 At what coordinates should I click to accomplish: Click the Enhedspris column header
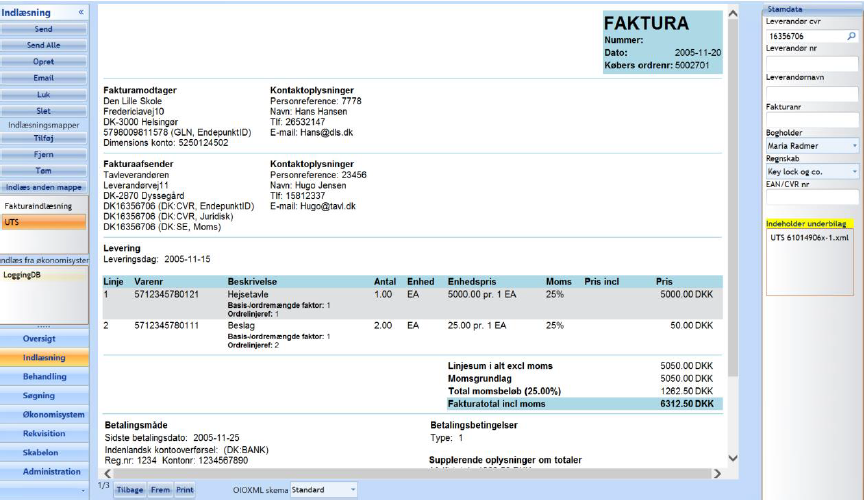472,281
